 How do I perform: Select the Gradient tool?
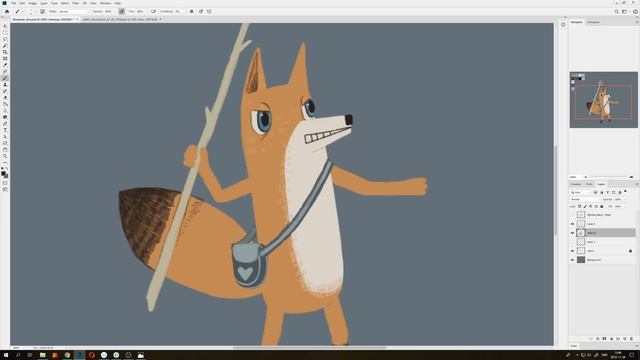point(5,104)
